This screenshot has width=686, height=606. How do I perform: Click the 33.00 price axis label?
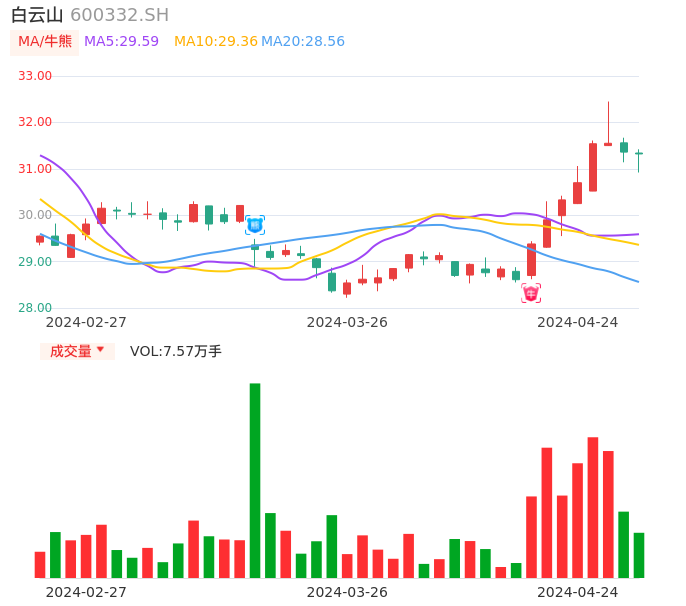tap(35, 76)
